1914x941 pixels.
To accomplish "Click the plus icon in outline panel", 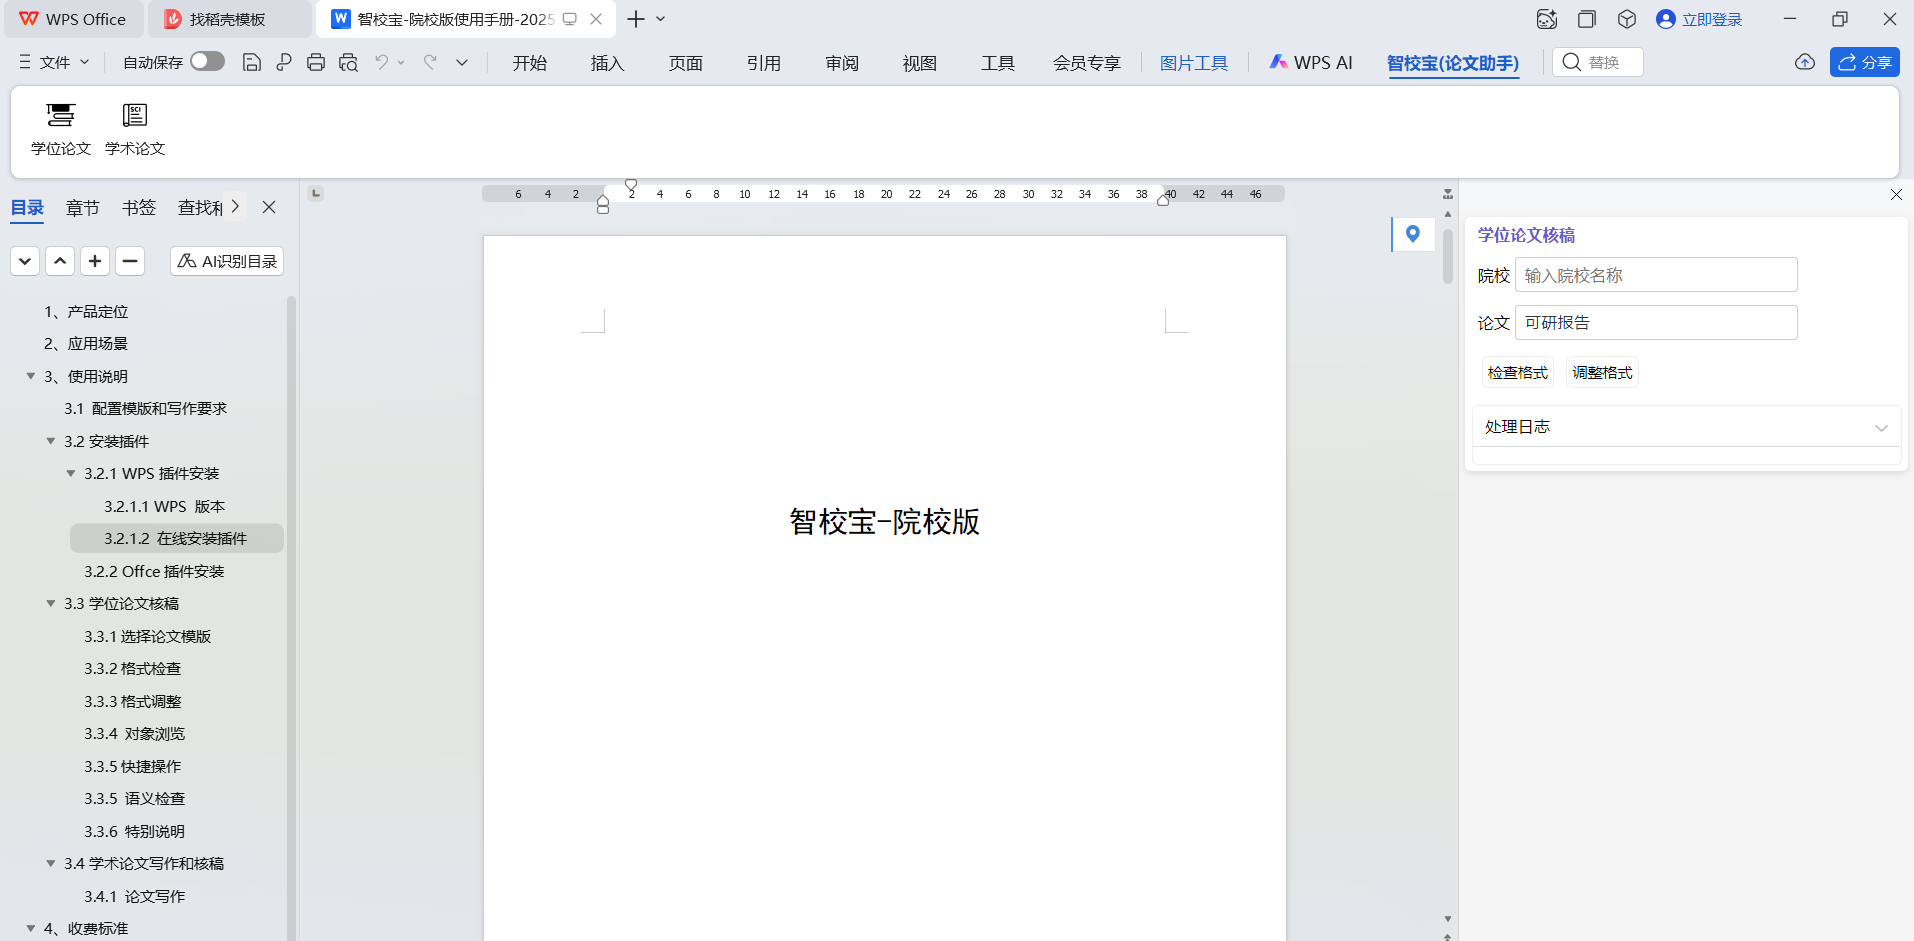I will [95, 261].
